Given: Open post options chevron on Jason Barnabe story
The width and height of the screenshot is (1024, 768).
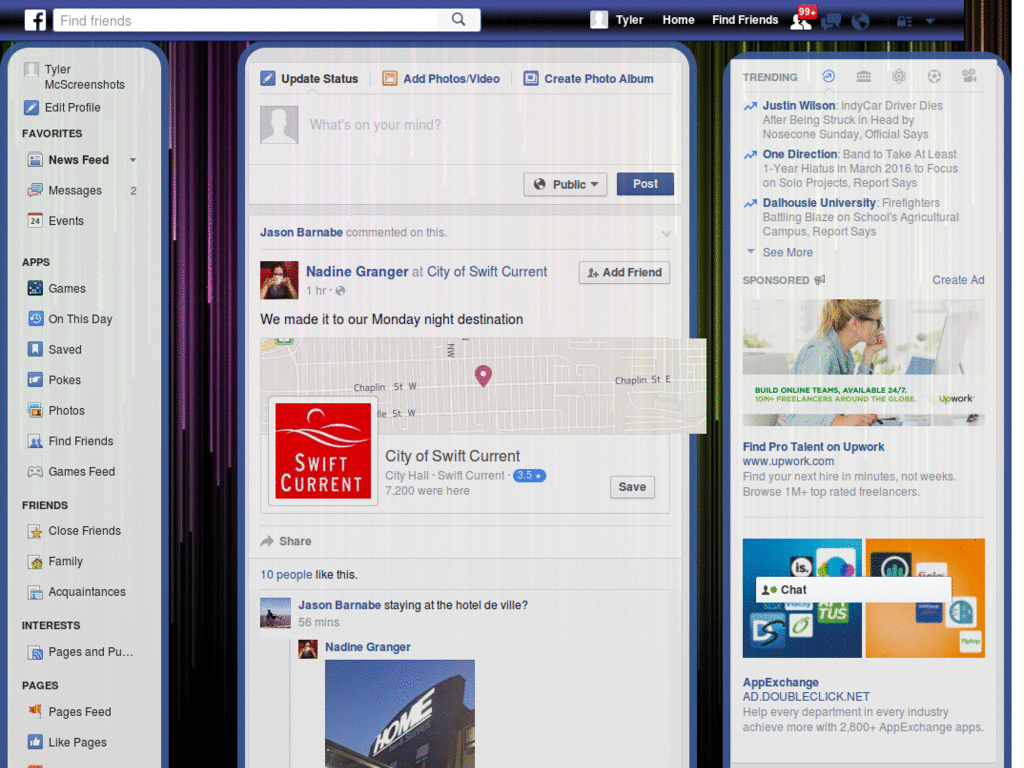Looking at the screenshot, I should (x=665, y=233).
